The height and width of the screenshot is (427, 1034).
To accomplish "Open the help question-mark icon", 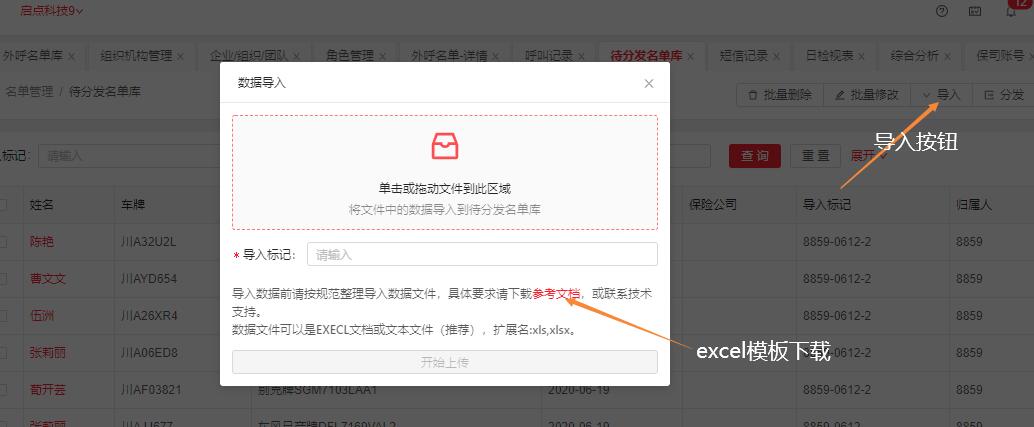I will tap(942, 11).
